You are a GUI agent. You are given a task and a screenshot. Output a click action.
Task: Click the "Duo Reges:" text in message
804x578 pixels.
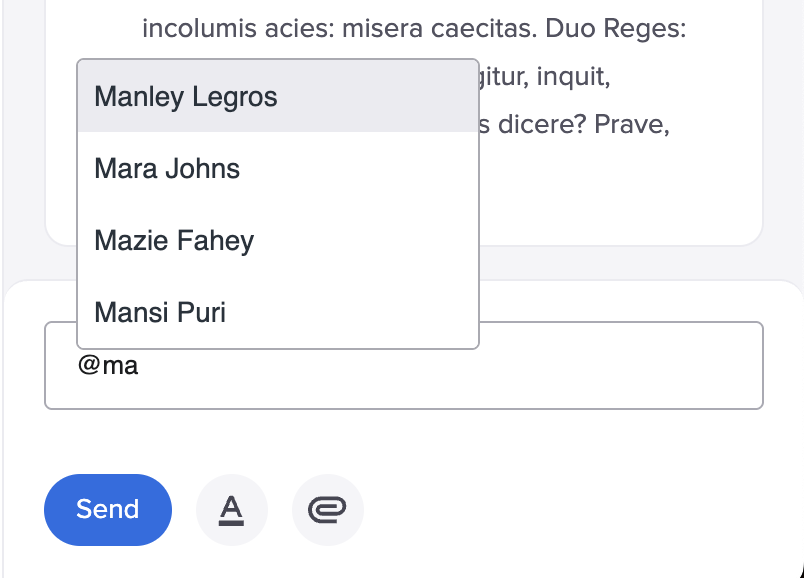pos(615,28)
